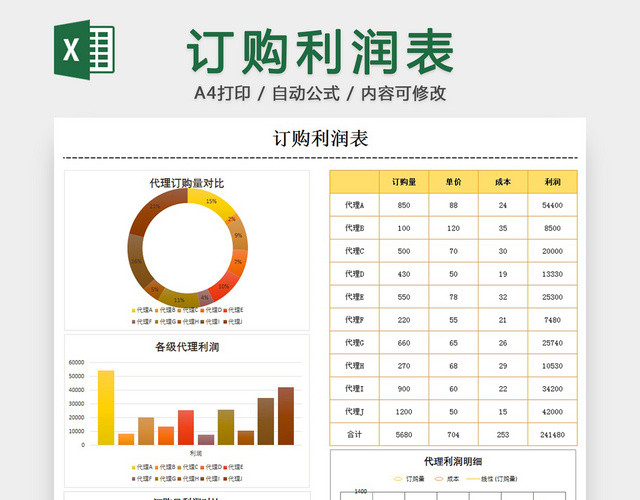The width and height of the screenshot is (640, 500).
Task: Select 代理B profit cell 8500
Action: (x=553, y=228)
